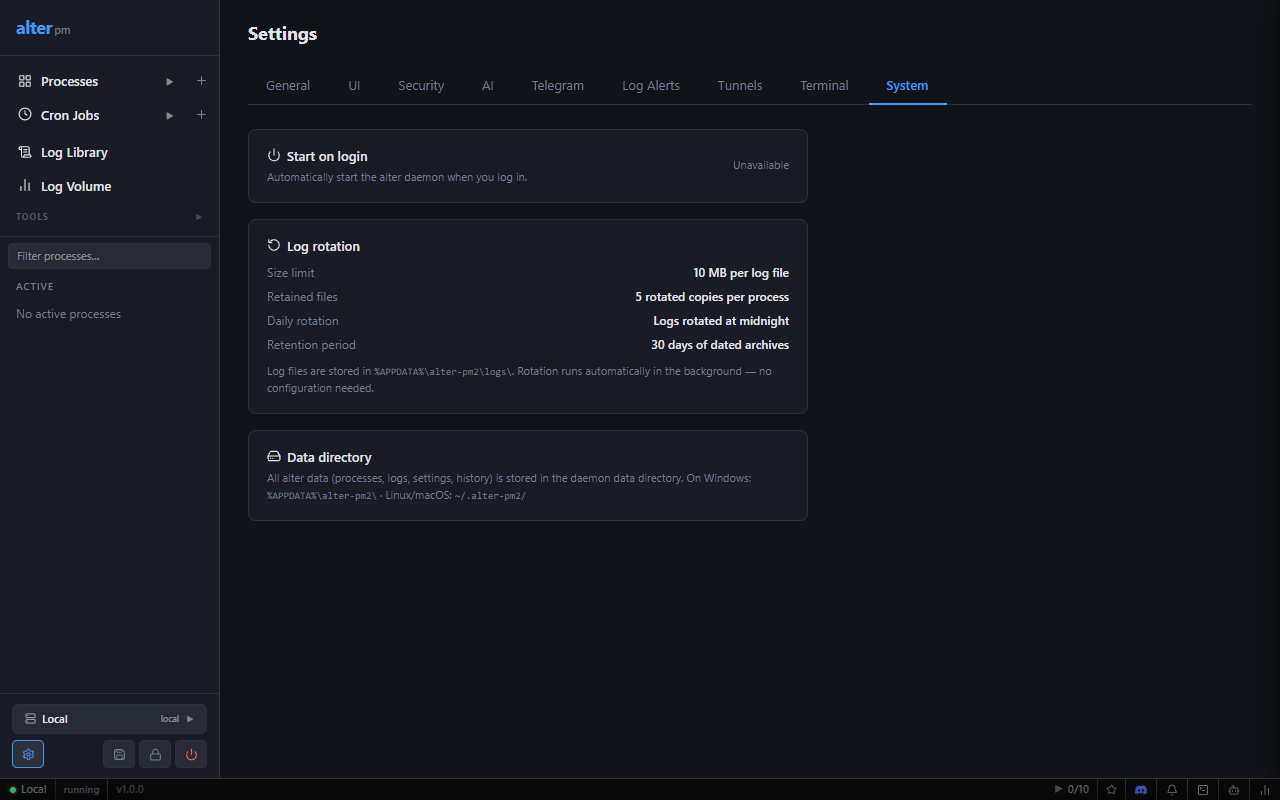Image resolution: width=1280 pixels, height=800 pixels.
Task: Switch to the Security tab
Action: 421,86
